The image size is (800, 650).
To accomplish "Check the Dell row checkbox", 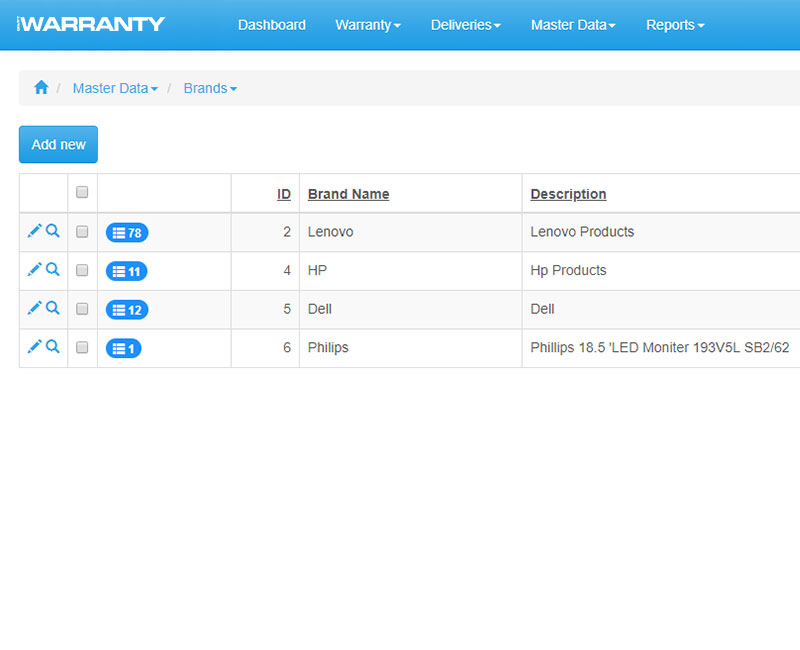I will [82, 309].
